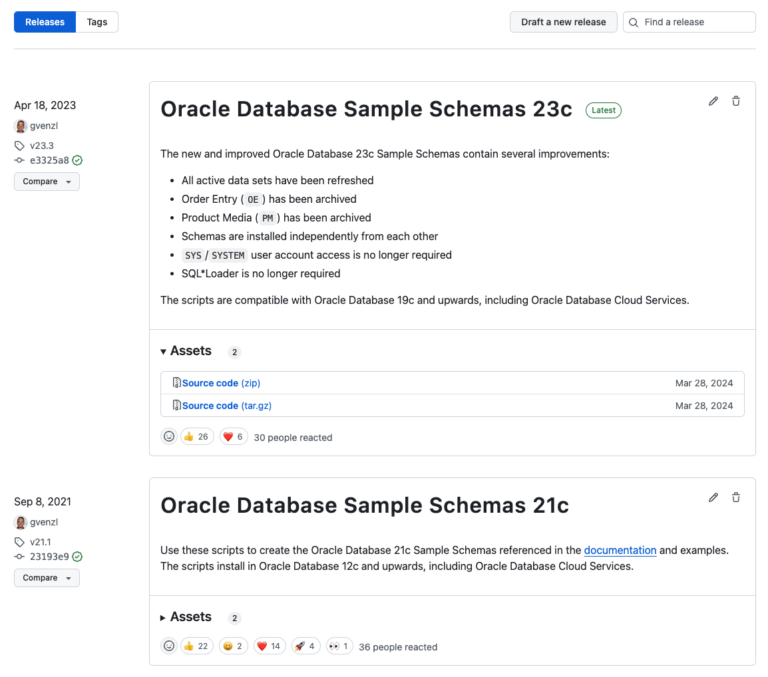The height and width of the screenshot is (677, 768).
Task: Open the emoji reaction picker on 23c release
Action: [x=169, y=437]
